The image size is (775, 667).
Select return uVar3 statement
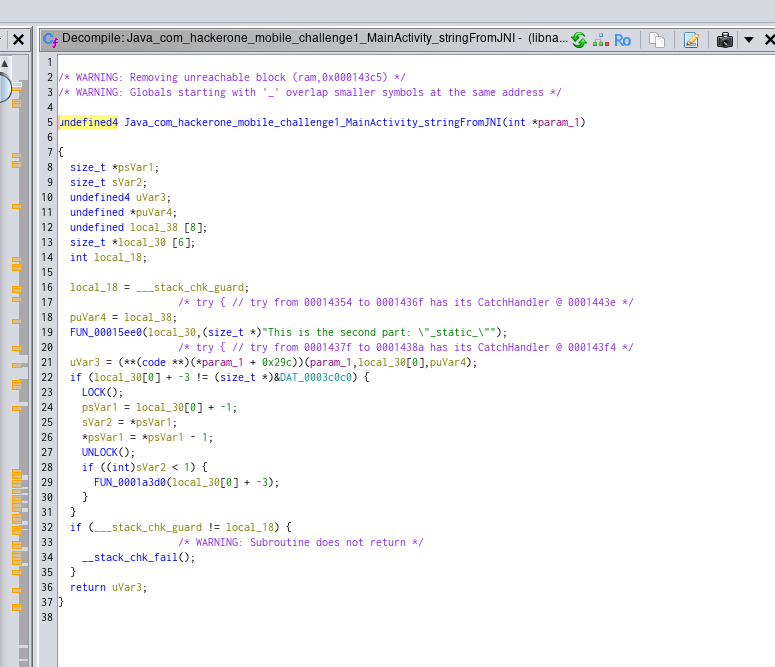(108, 587)
